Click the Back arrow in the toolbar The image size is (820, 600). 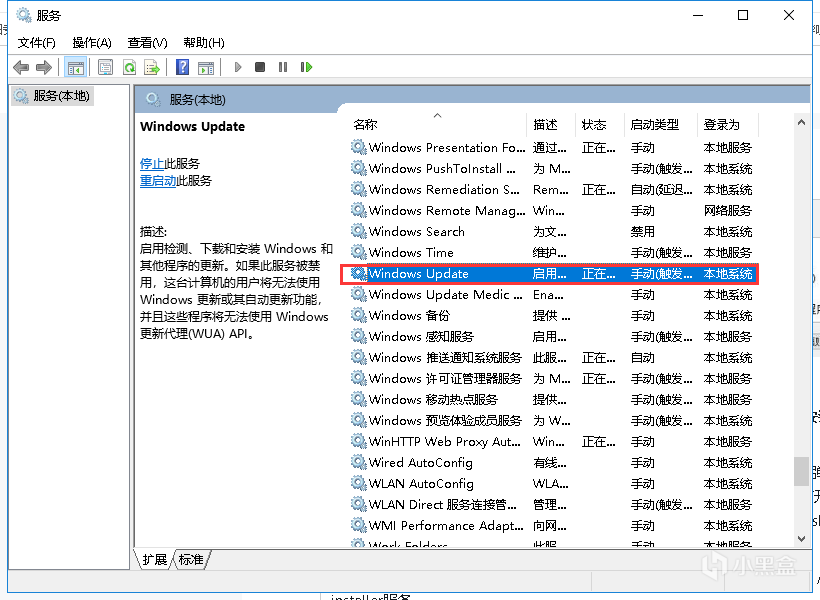click(21, 67)
